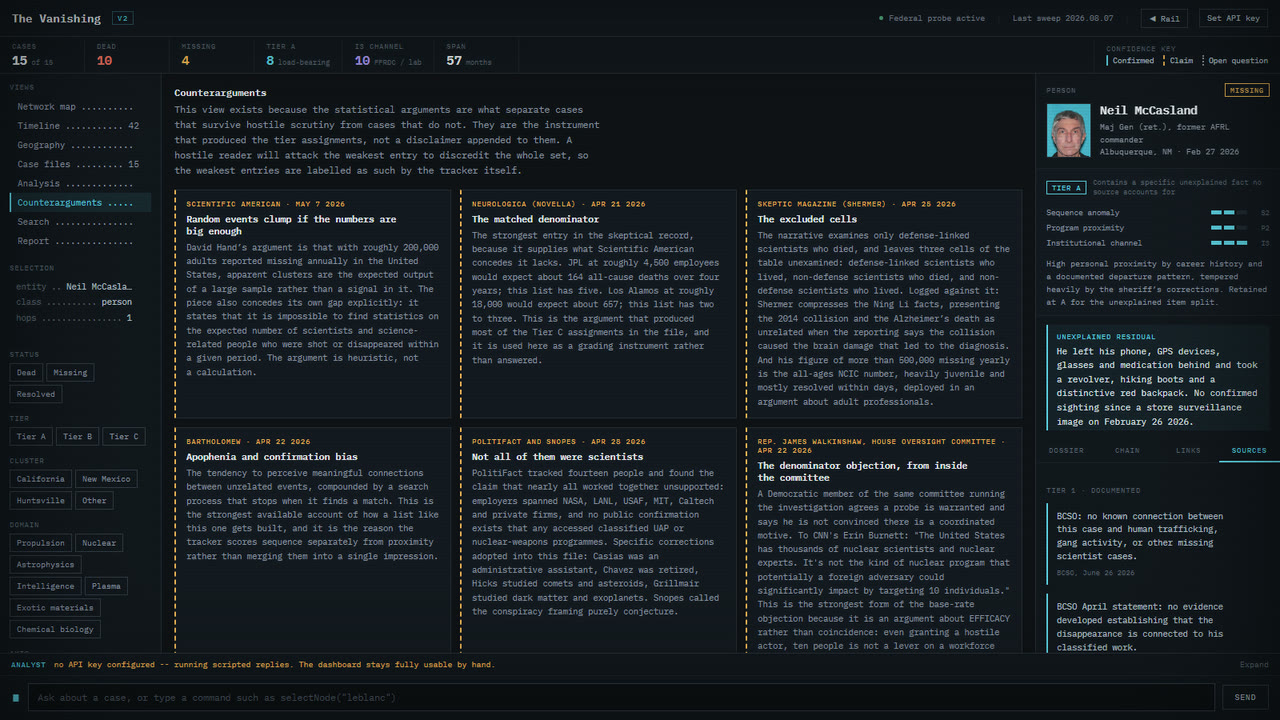The image size is (1280, 720).
Task: Filter by Chemical biology domain
Action: (x=55, y=629)
